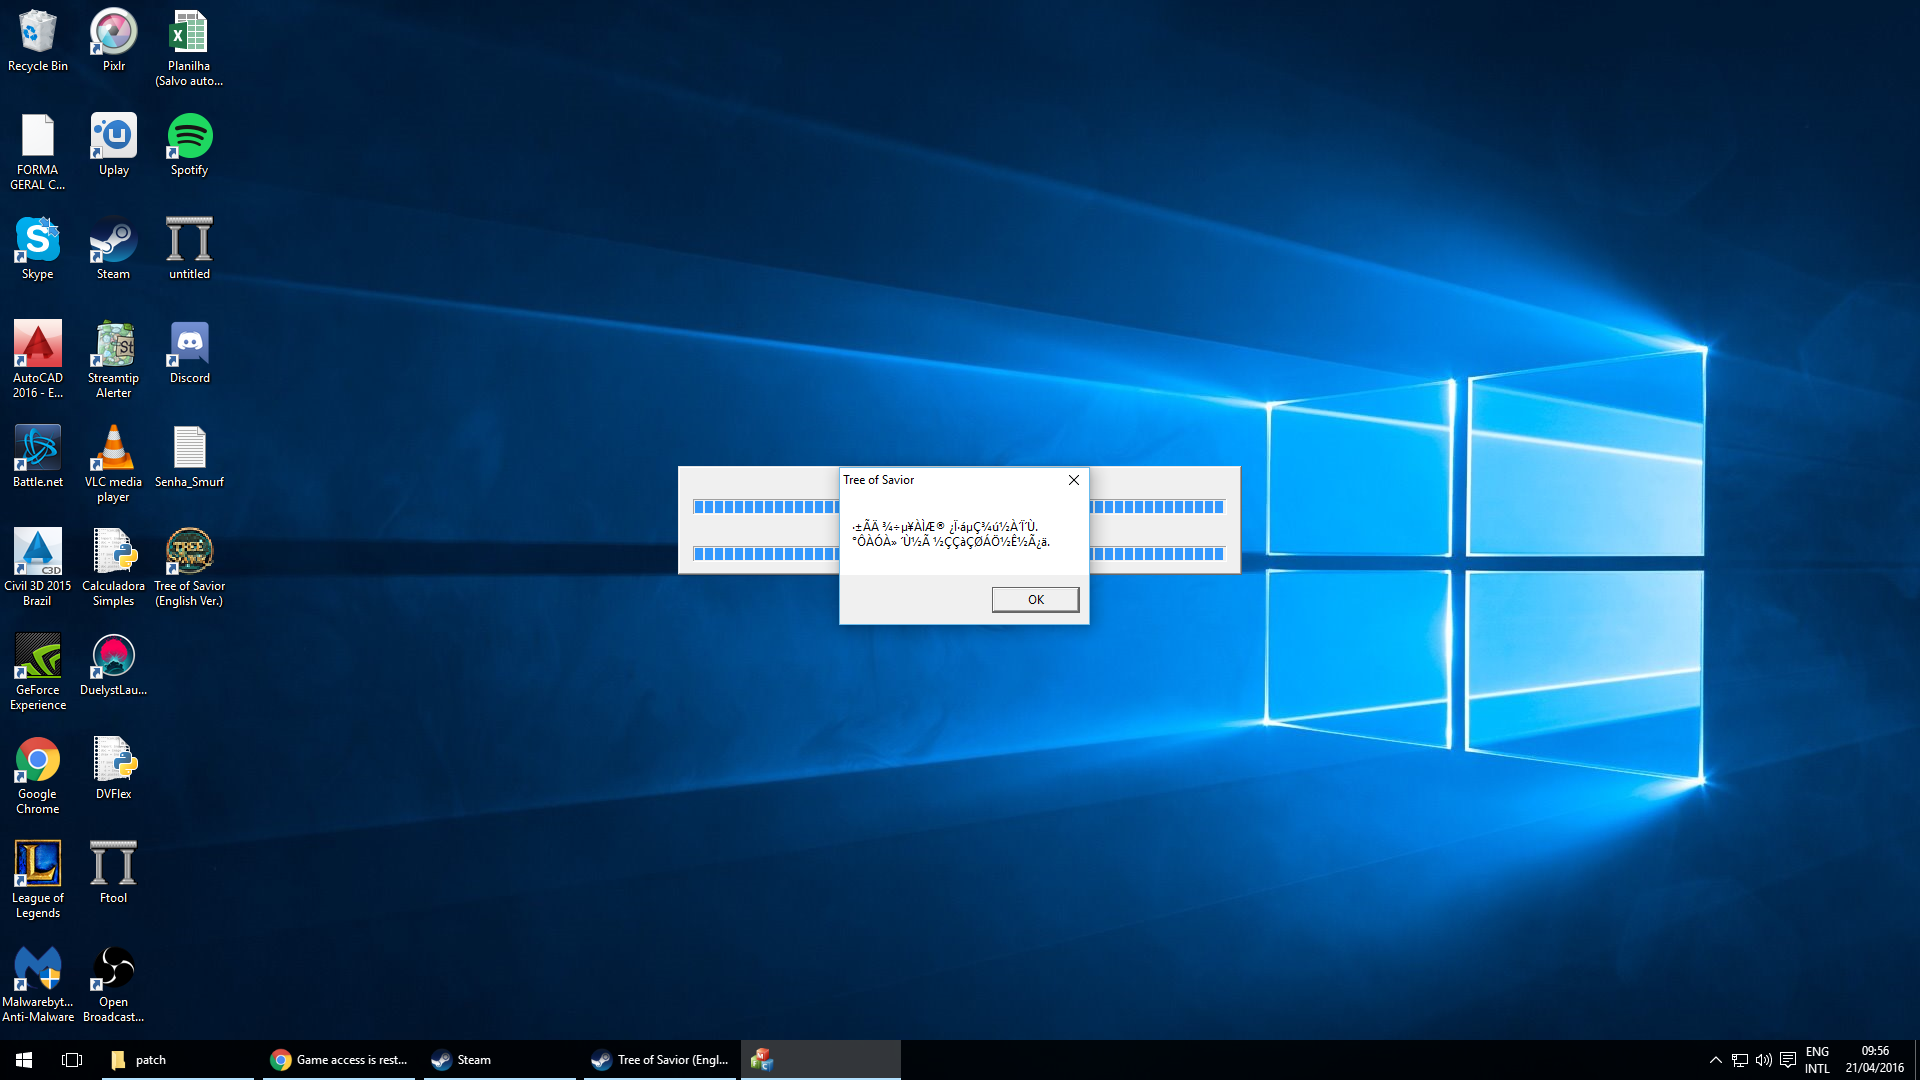Open the Windows Start menu
1920x1080 pixels.
(24, 1060)
